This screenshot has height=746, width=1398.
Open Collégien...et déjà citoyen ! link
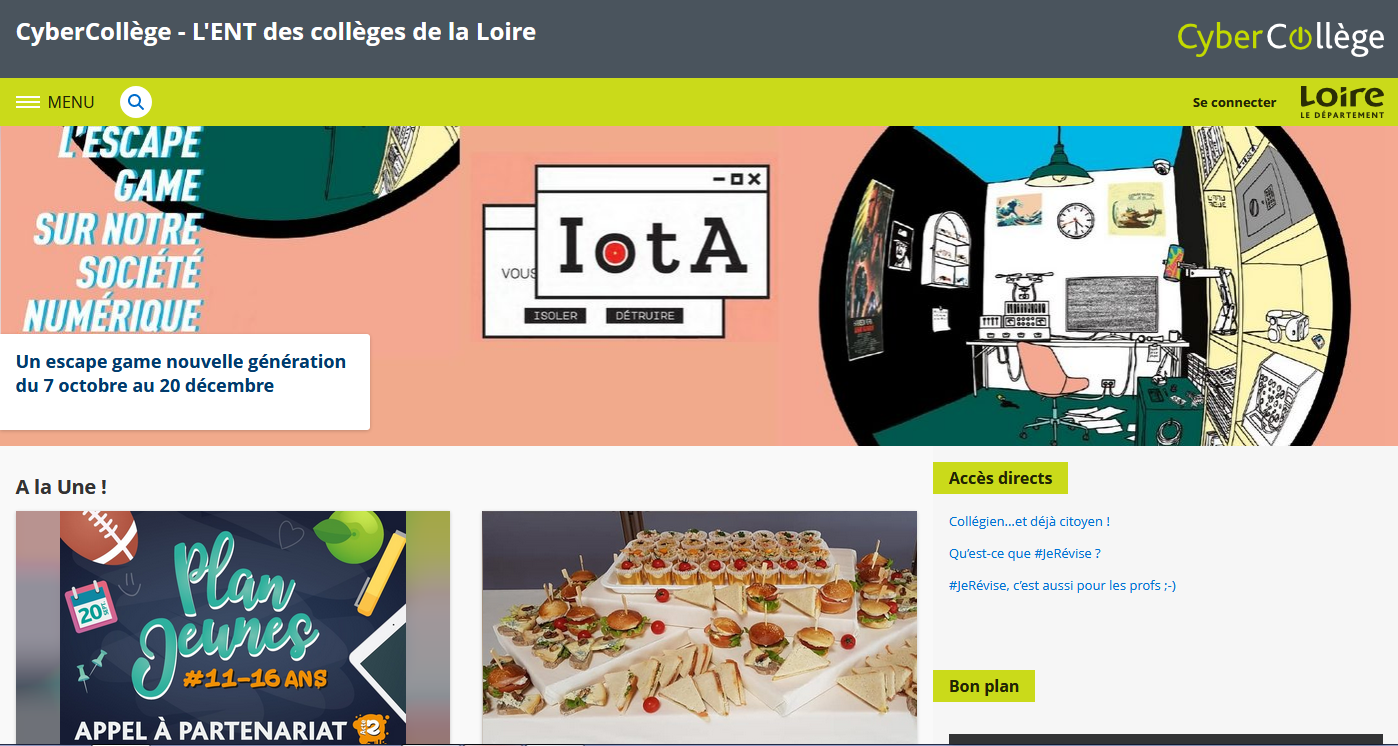point(1029,521)
